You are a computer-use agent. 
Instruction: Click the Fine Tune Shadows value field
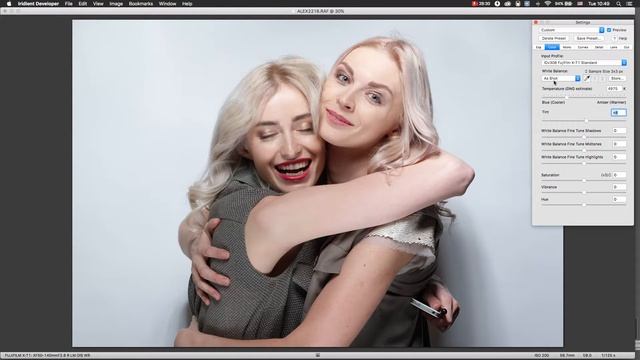coord(619,131)
